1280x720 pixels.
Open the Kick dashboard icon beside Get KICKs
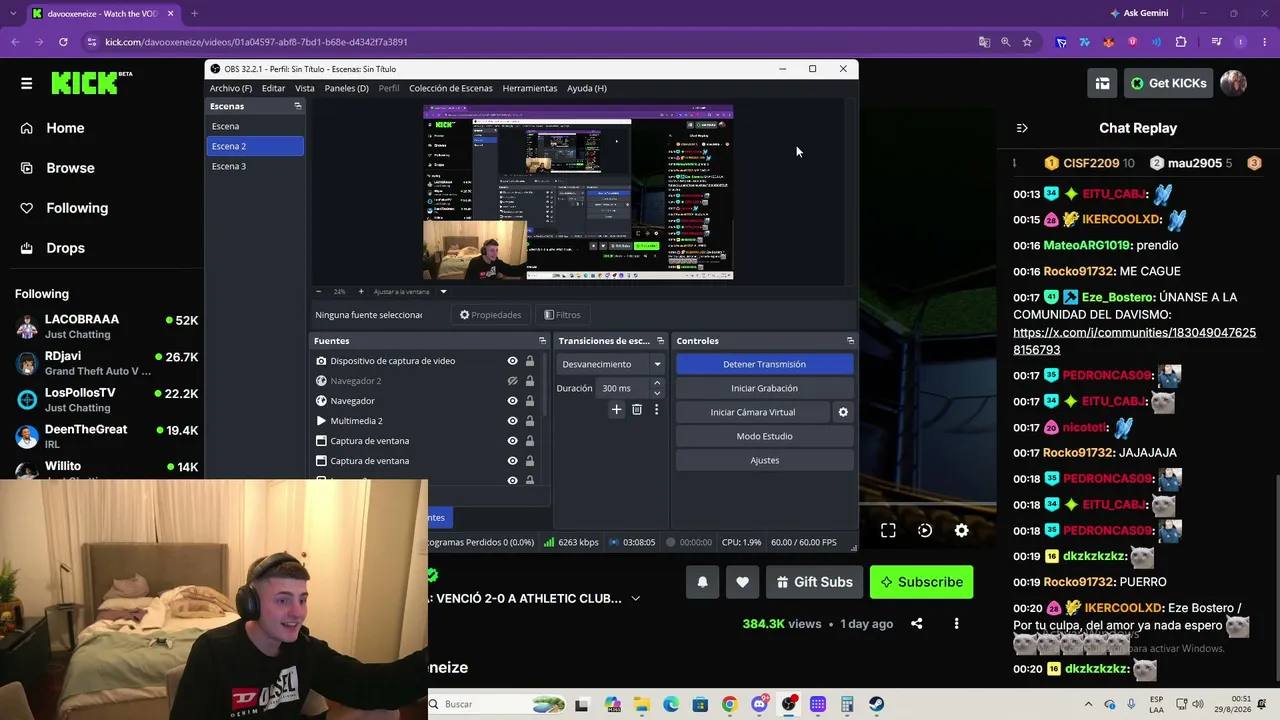pyautogui.click(x=1102, y=83)
